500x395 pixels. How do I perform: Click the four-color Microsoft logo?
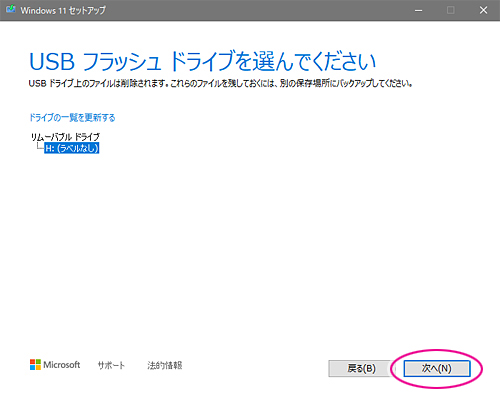35,365
